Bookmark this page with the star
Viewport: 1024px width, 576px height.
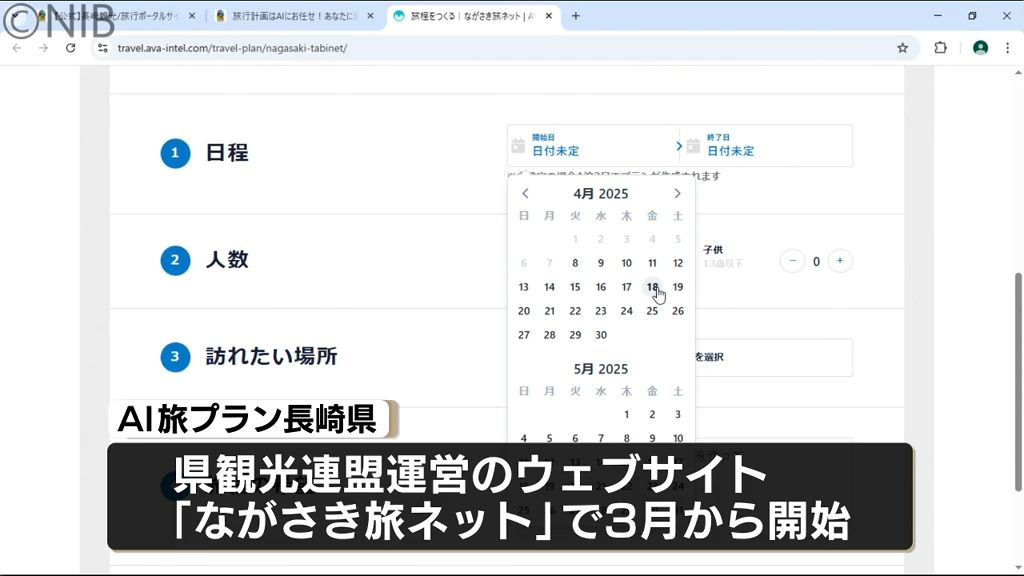(903, 48)
